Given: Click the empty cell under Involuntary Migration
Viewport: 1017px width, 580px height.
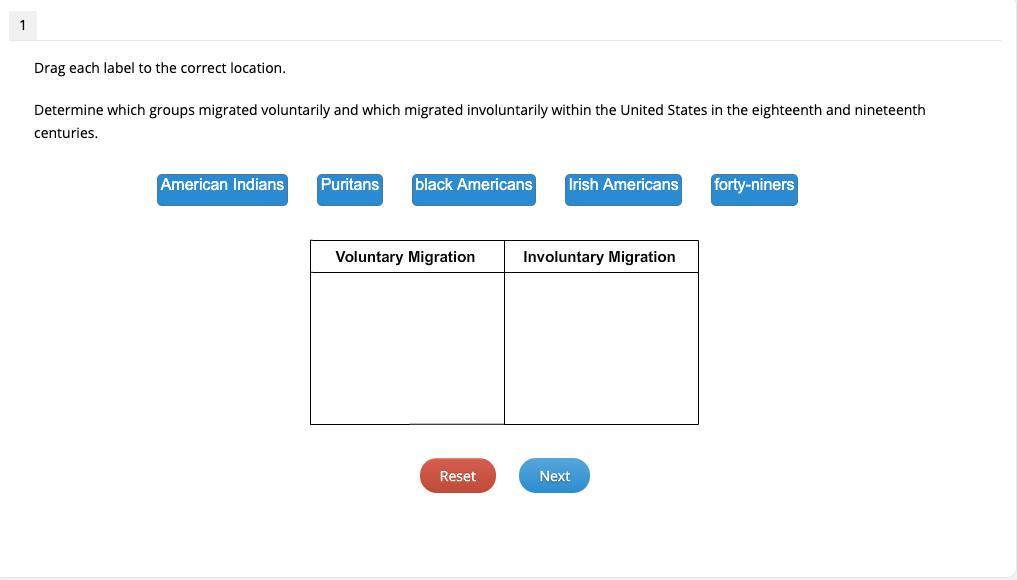Looking at the screenshot, I should click(x=601, y=348).
